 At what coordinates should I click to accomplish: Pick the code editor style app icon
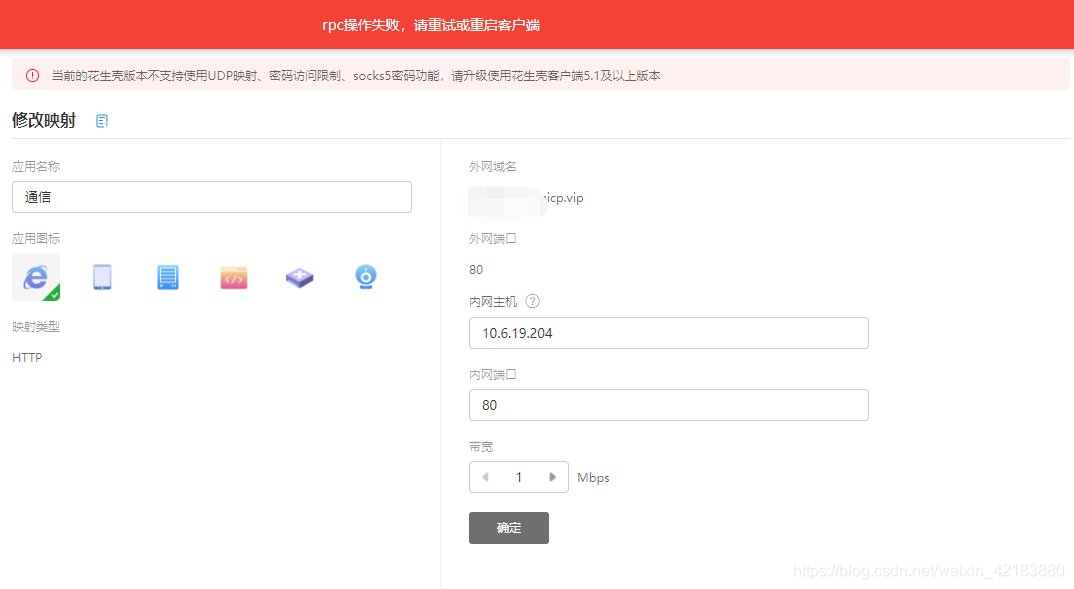tap(233, 276)
